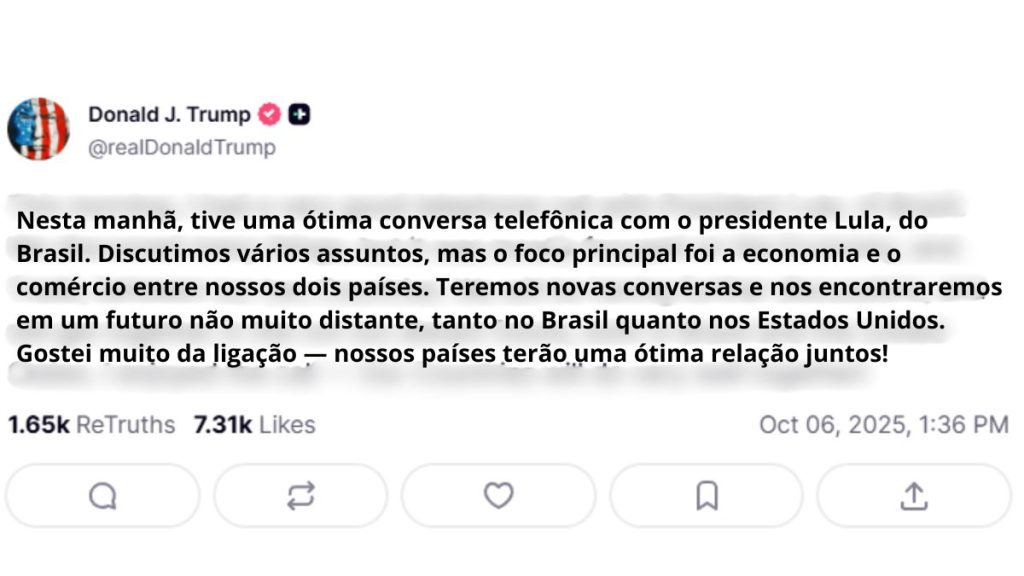Click the red verified checkmark badge
This screenshot has width=1024, height=576.
point(270,115)
